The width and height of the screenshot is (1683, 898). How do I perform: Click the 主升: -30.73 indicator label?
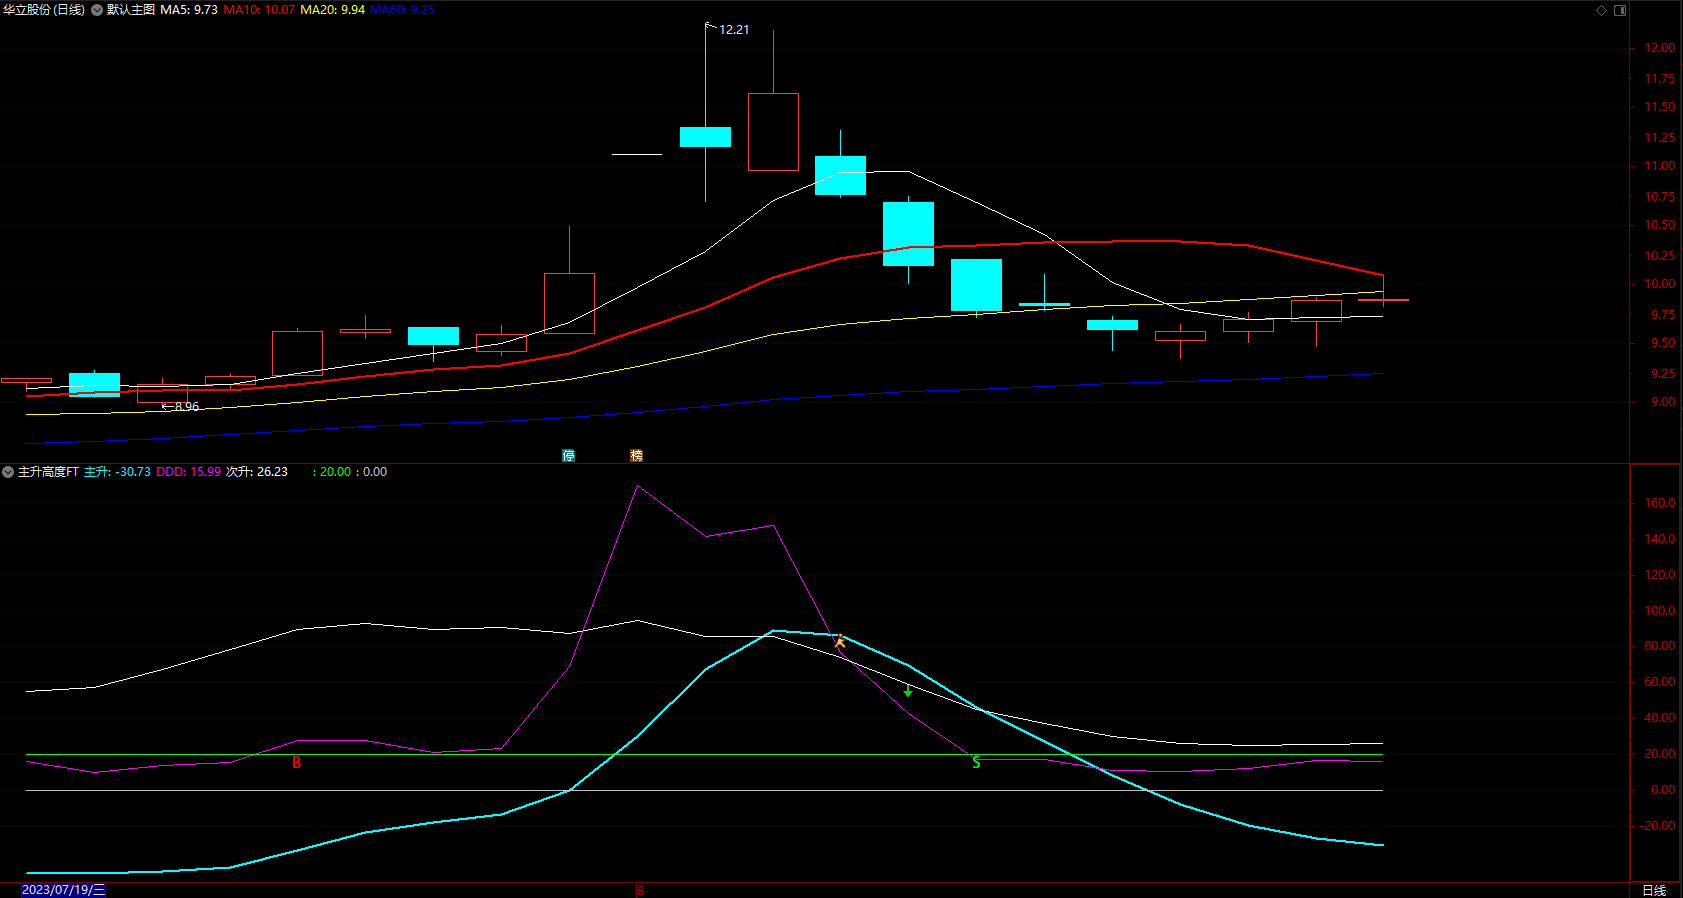click(x=117, y=472)
